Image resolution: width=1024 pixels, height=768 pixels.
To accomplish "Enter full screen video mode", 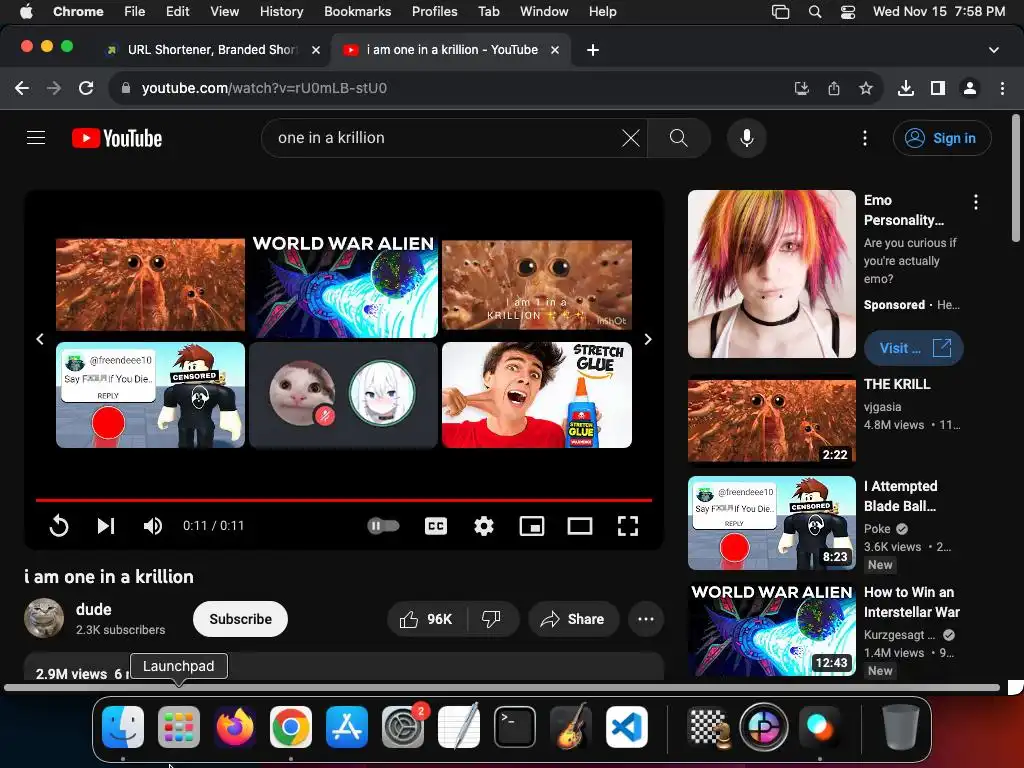I will pyautogui.click(x=628, y=526).
